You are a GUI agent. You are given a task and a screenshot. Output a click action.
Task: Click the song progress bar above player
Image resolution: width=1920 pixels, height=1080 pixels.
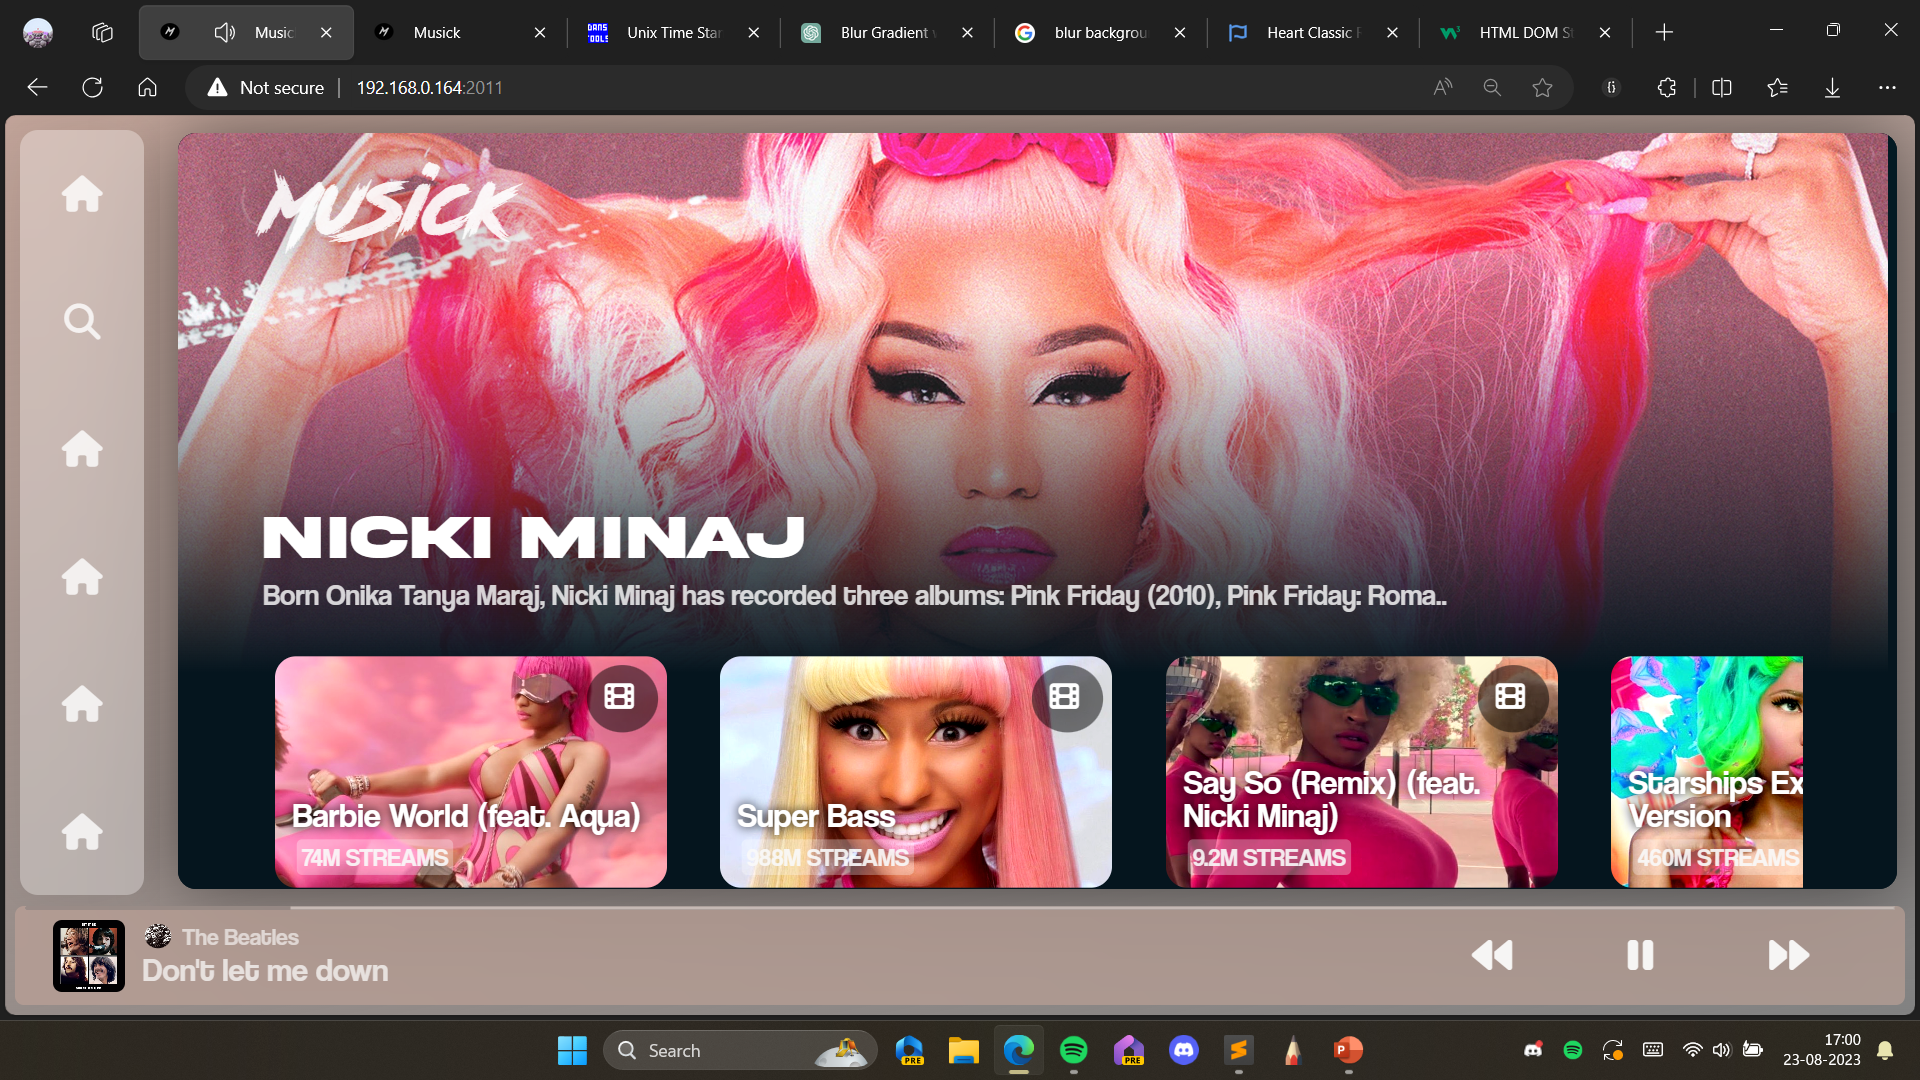point(960,908)
